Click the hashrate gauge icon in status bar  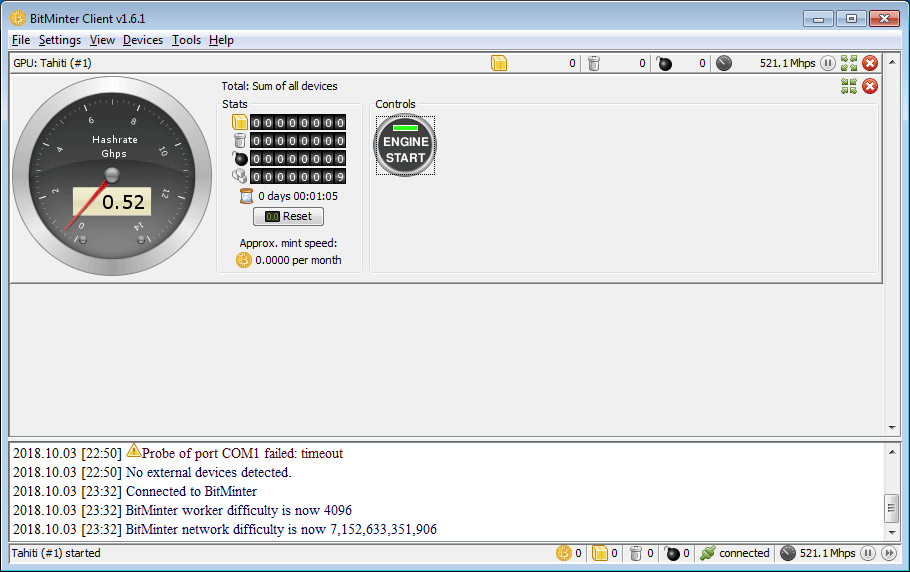[x=788, y=553]
